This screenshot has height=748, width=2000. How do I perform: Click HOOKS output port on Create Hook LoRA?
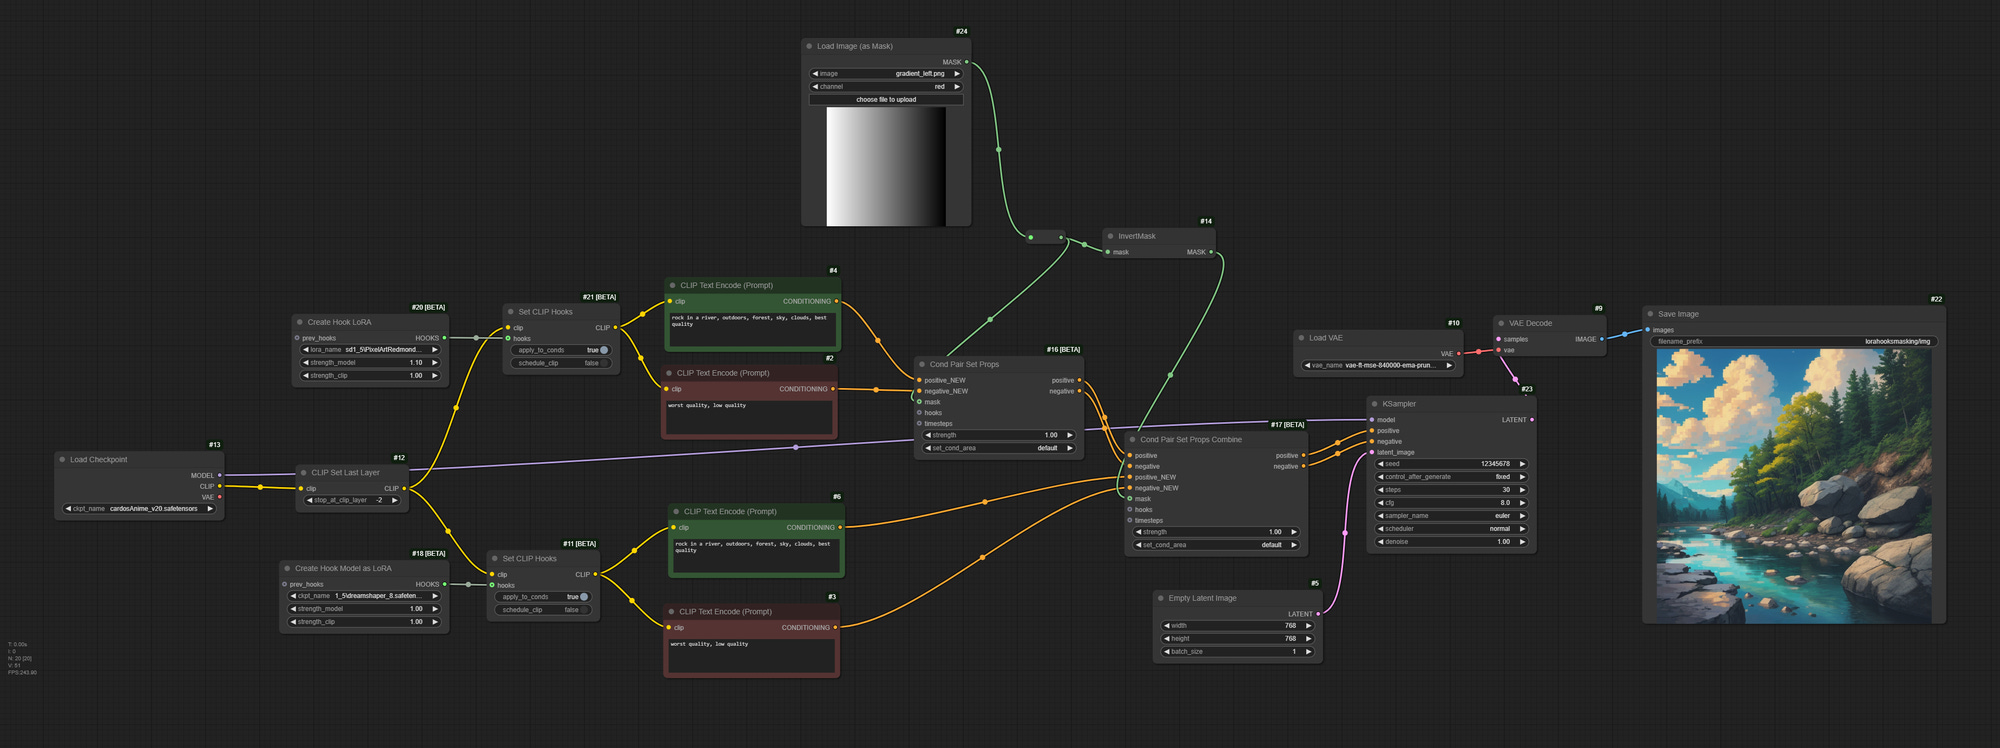(444, 338)
